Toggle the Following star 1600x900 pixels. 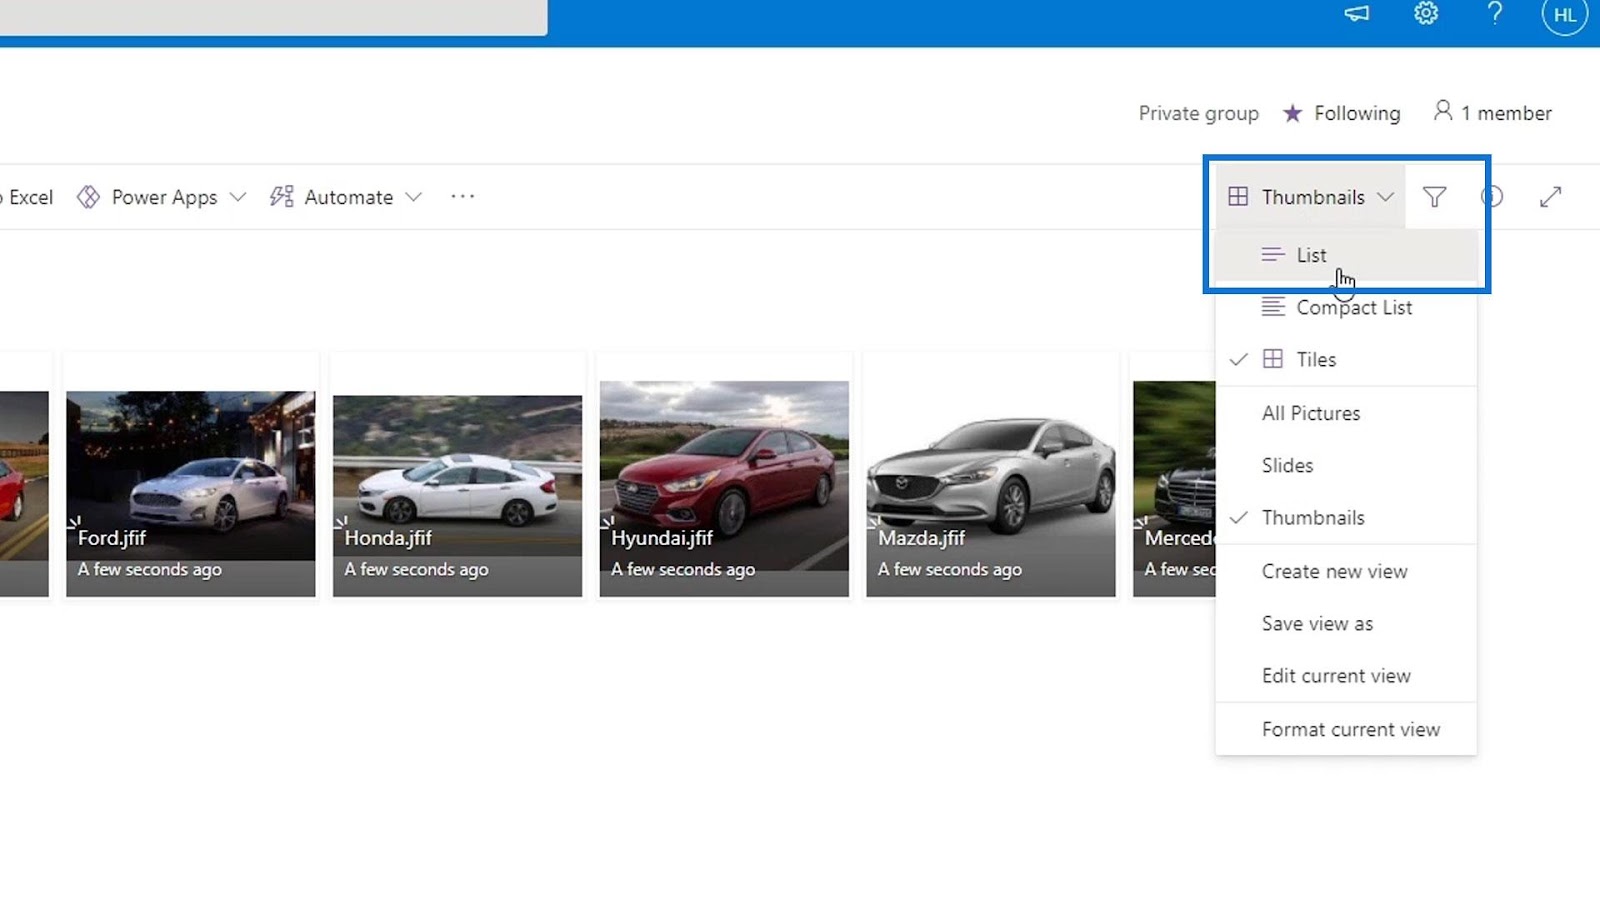pyautogui.click(x=1343, y=113)
